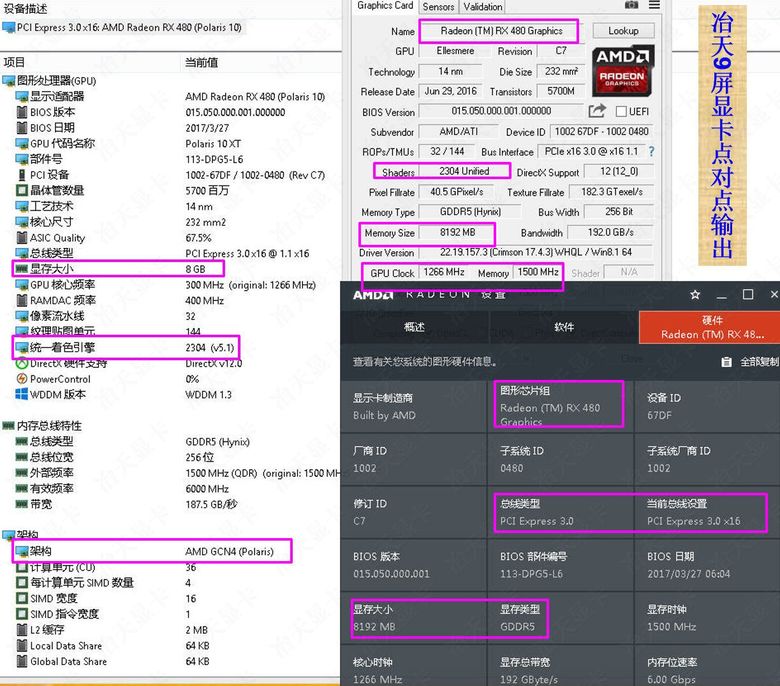Click the Memory Size field showing 8192 MB

click(457, 232)
